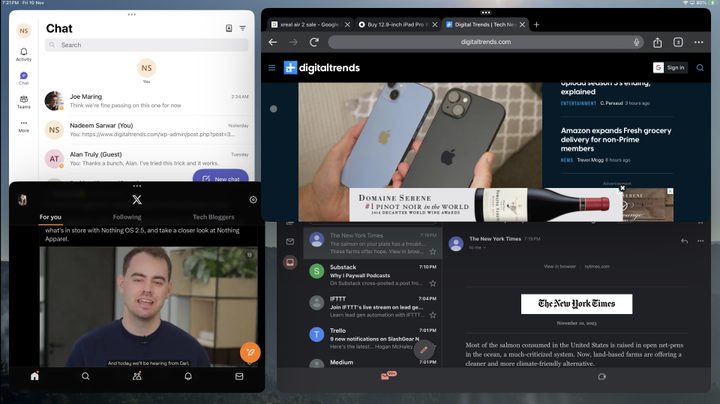
Task: Open X communities tab
Action: pos(137,376)
